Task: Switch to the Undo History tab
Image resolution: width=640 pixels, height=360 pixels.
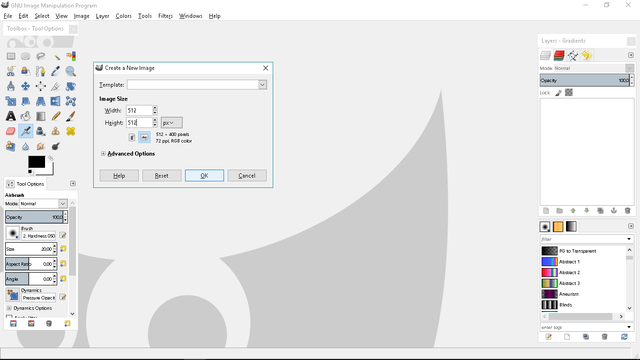Action: (x=587, y=55)
